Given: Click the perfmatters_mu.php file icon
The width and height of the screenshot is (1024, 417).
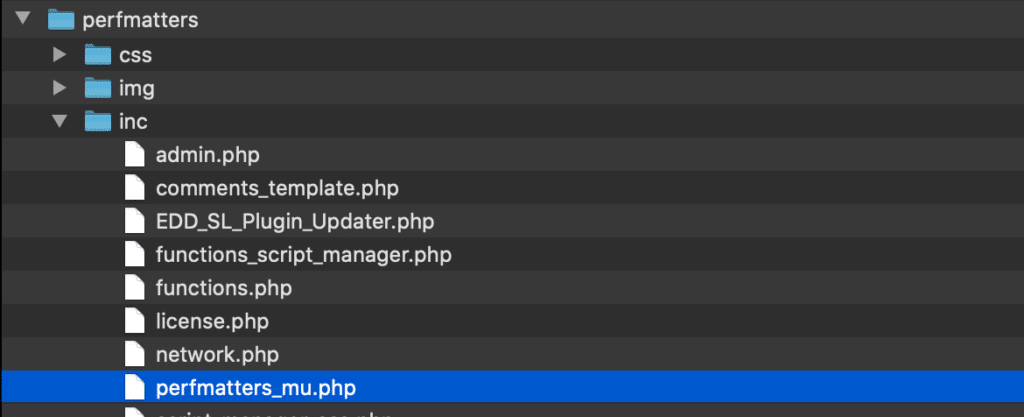Looking at the screenshot, I should pos(135,388).
